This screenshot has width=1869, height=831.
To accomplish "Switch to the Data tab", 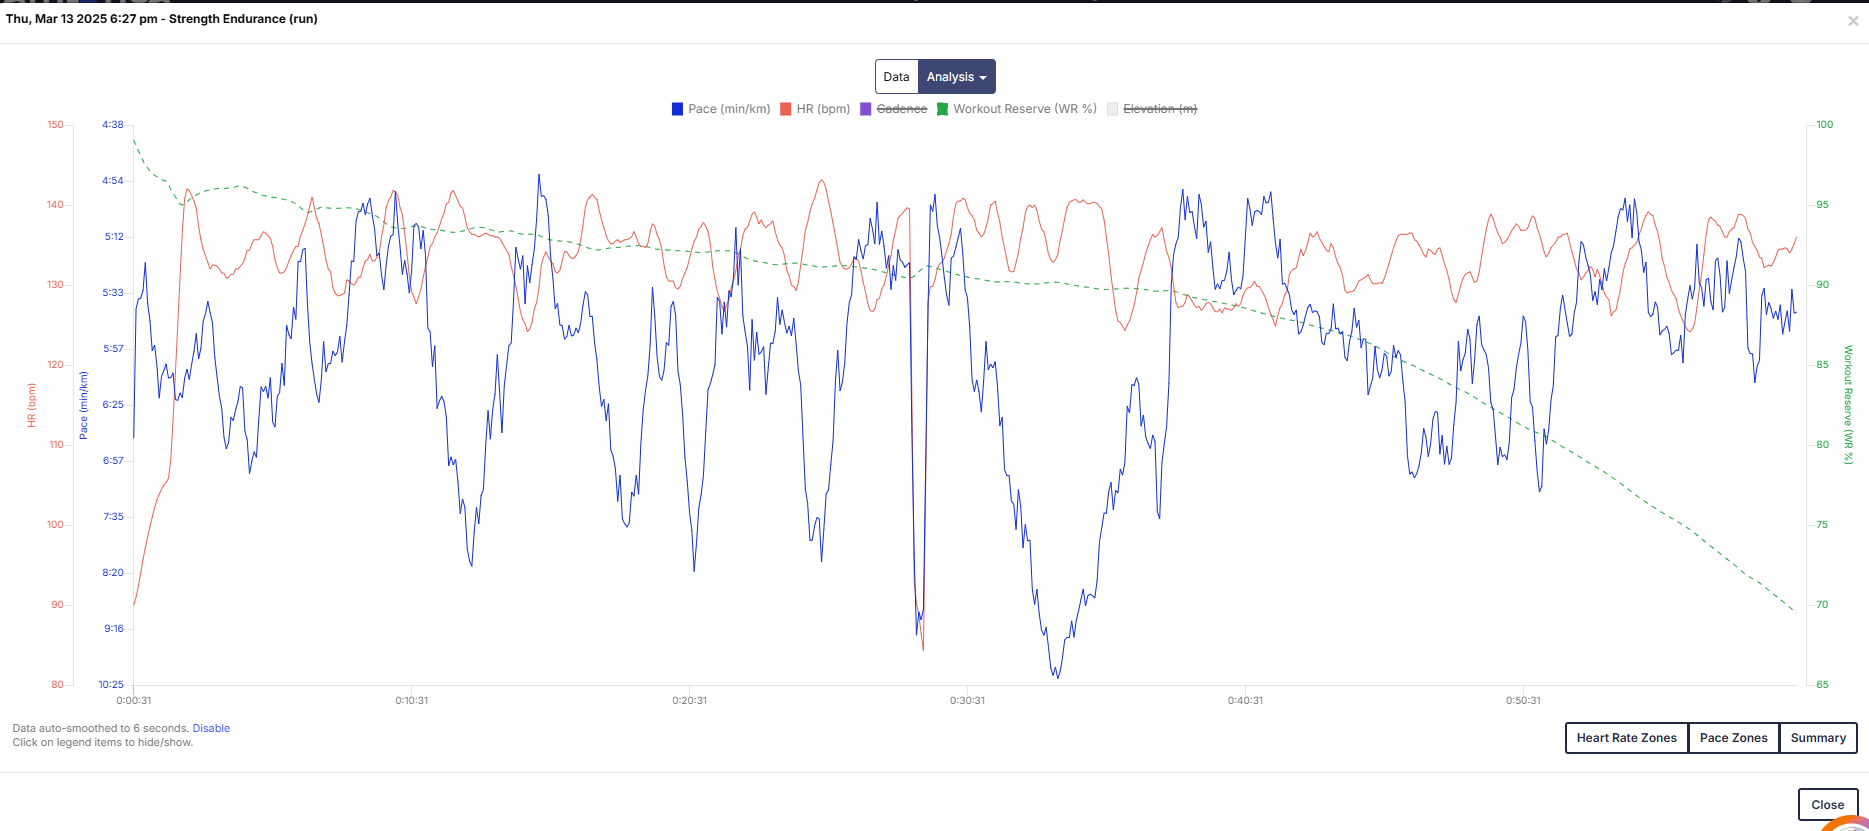I will pyautogui.click(x=896, y=77).
